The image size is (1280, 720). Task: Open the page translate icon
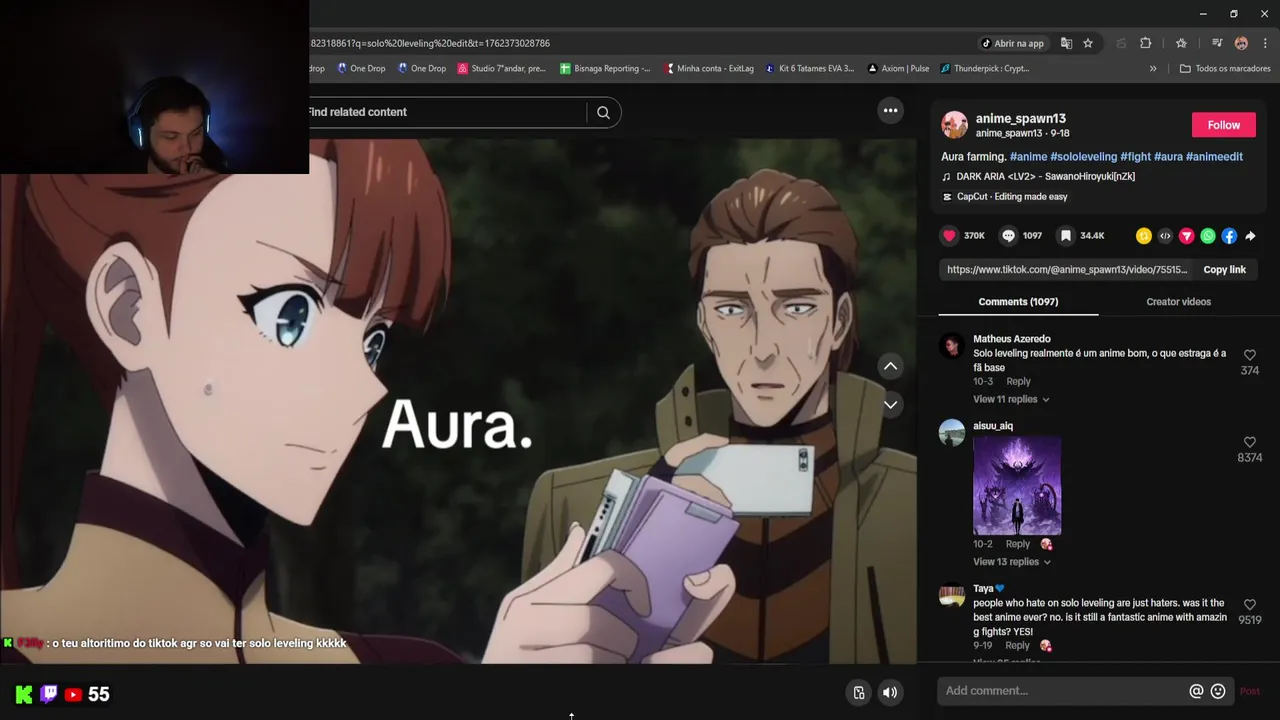coord(1066,43)
